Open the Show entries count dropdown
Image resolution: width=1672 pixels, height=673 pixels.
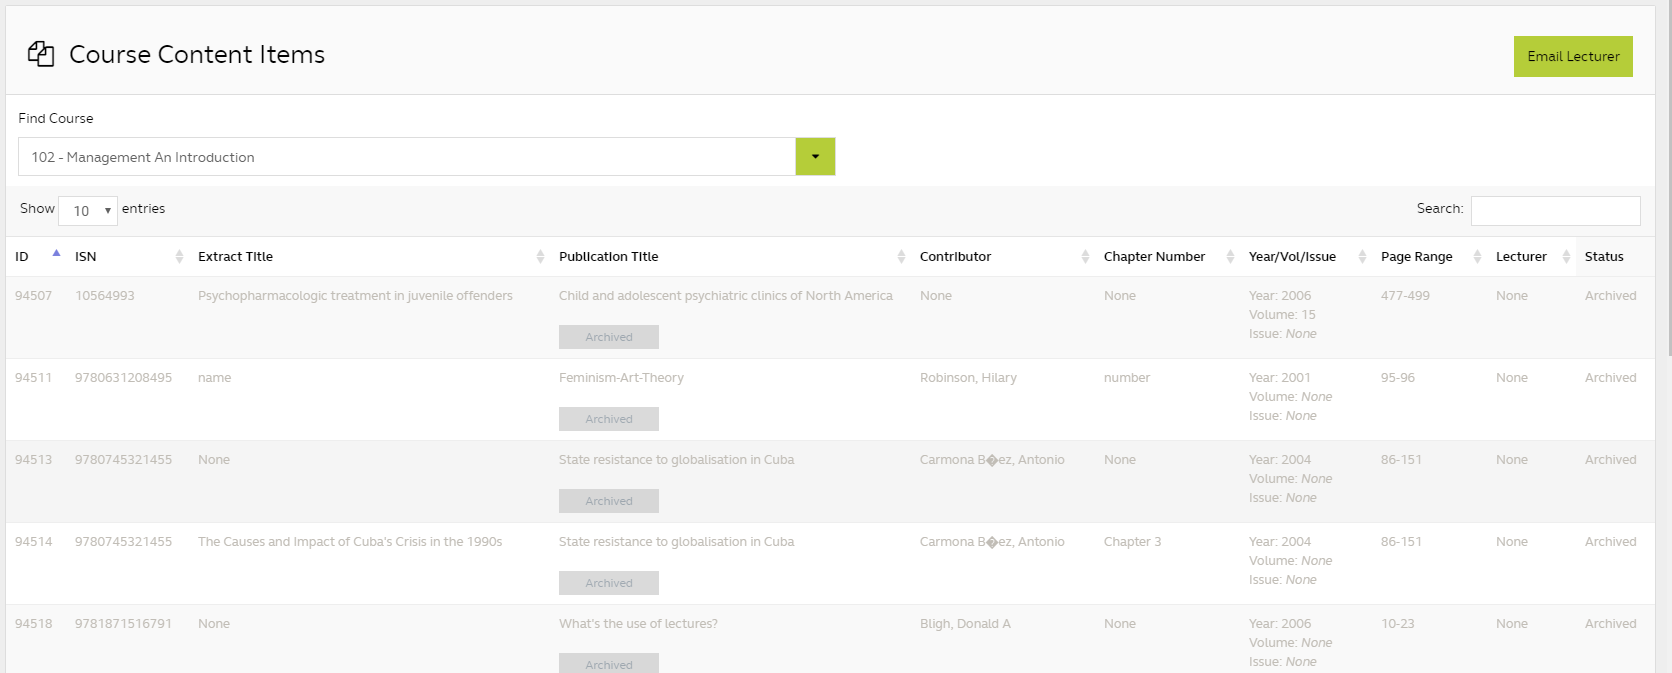click(88, 211)
